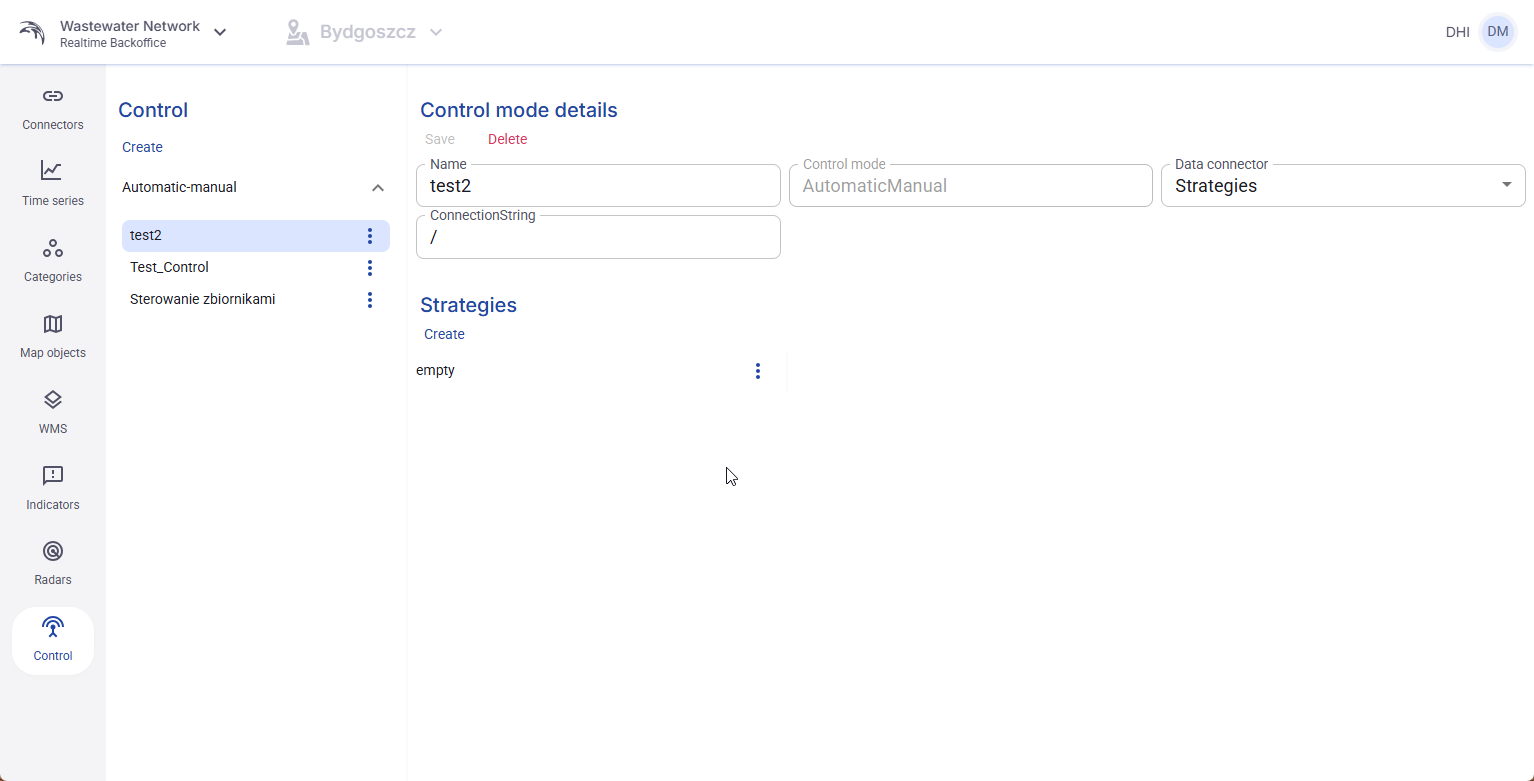Image resolution: width=1534 pixels, height=781 pixels.
Task: Select the empty strategy row
Action: [x=597, y=371]
